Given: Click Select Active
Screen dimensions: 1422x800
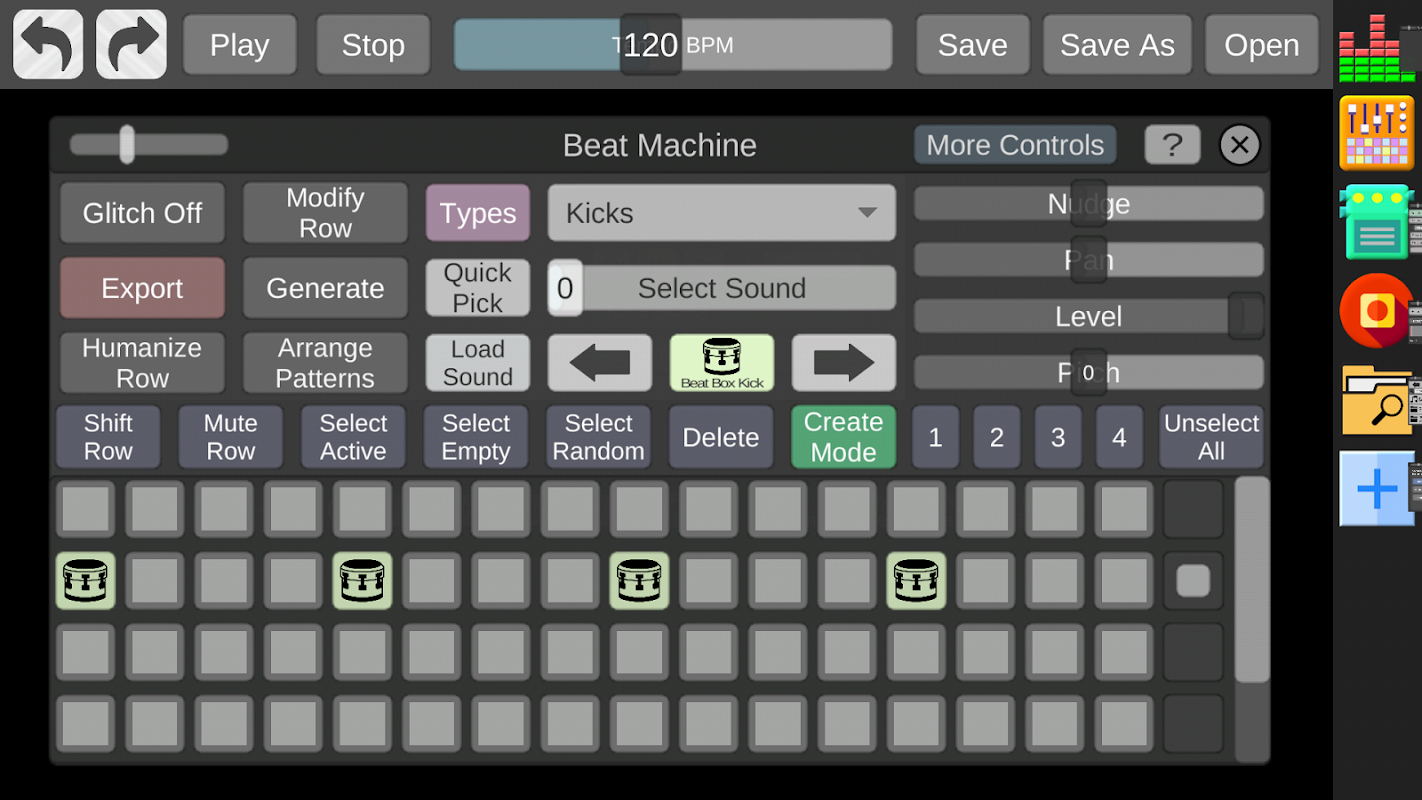Looking at the screenshot, I should click(353, 437).
